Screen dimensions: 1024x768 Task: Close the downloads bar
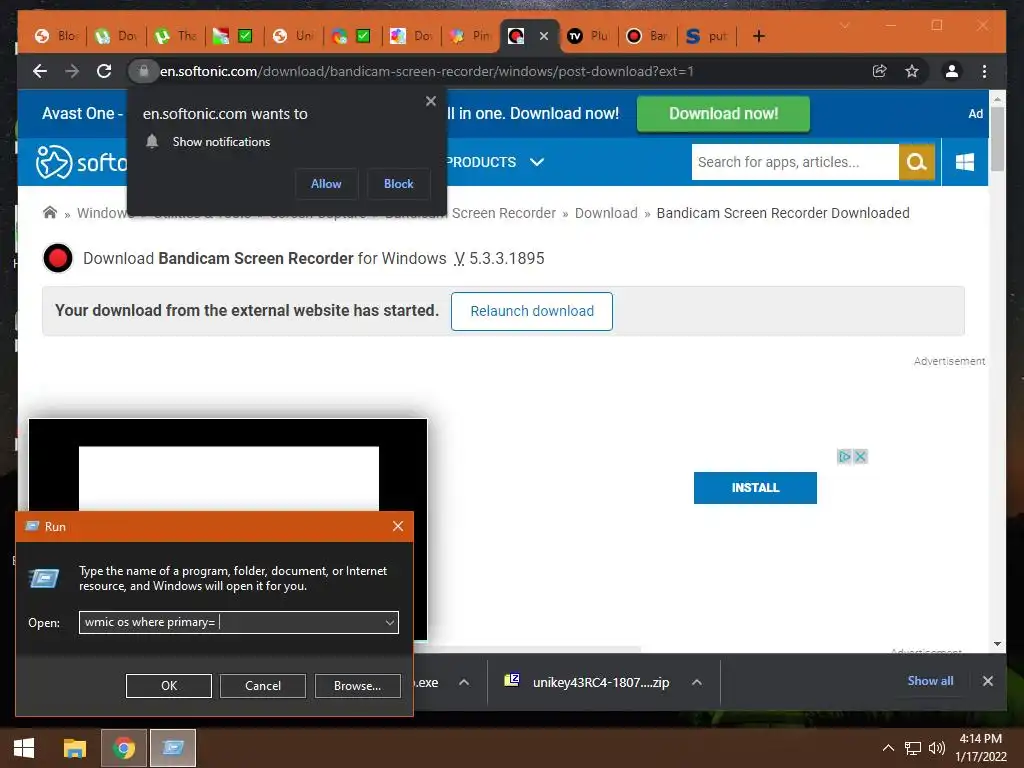(987, 681)
